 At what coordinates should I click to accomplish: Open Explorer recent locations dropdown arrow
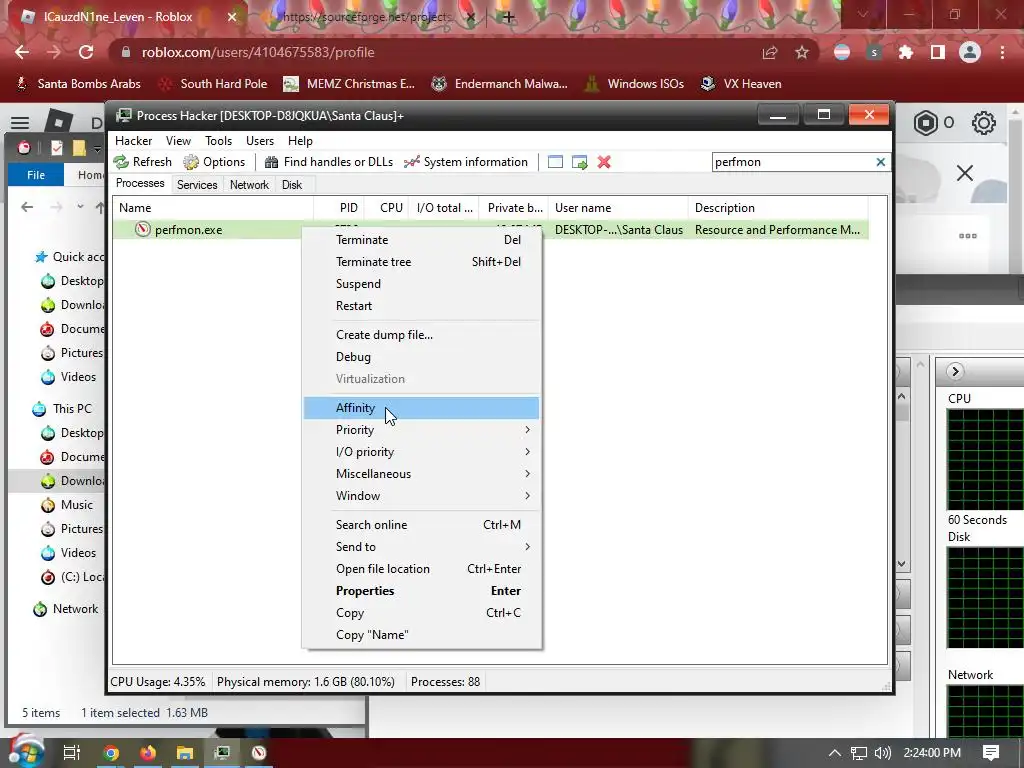(80, 207)
